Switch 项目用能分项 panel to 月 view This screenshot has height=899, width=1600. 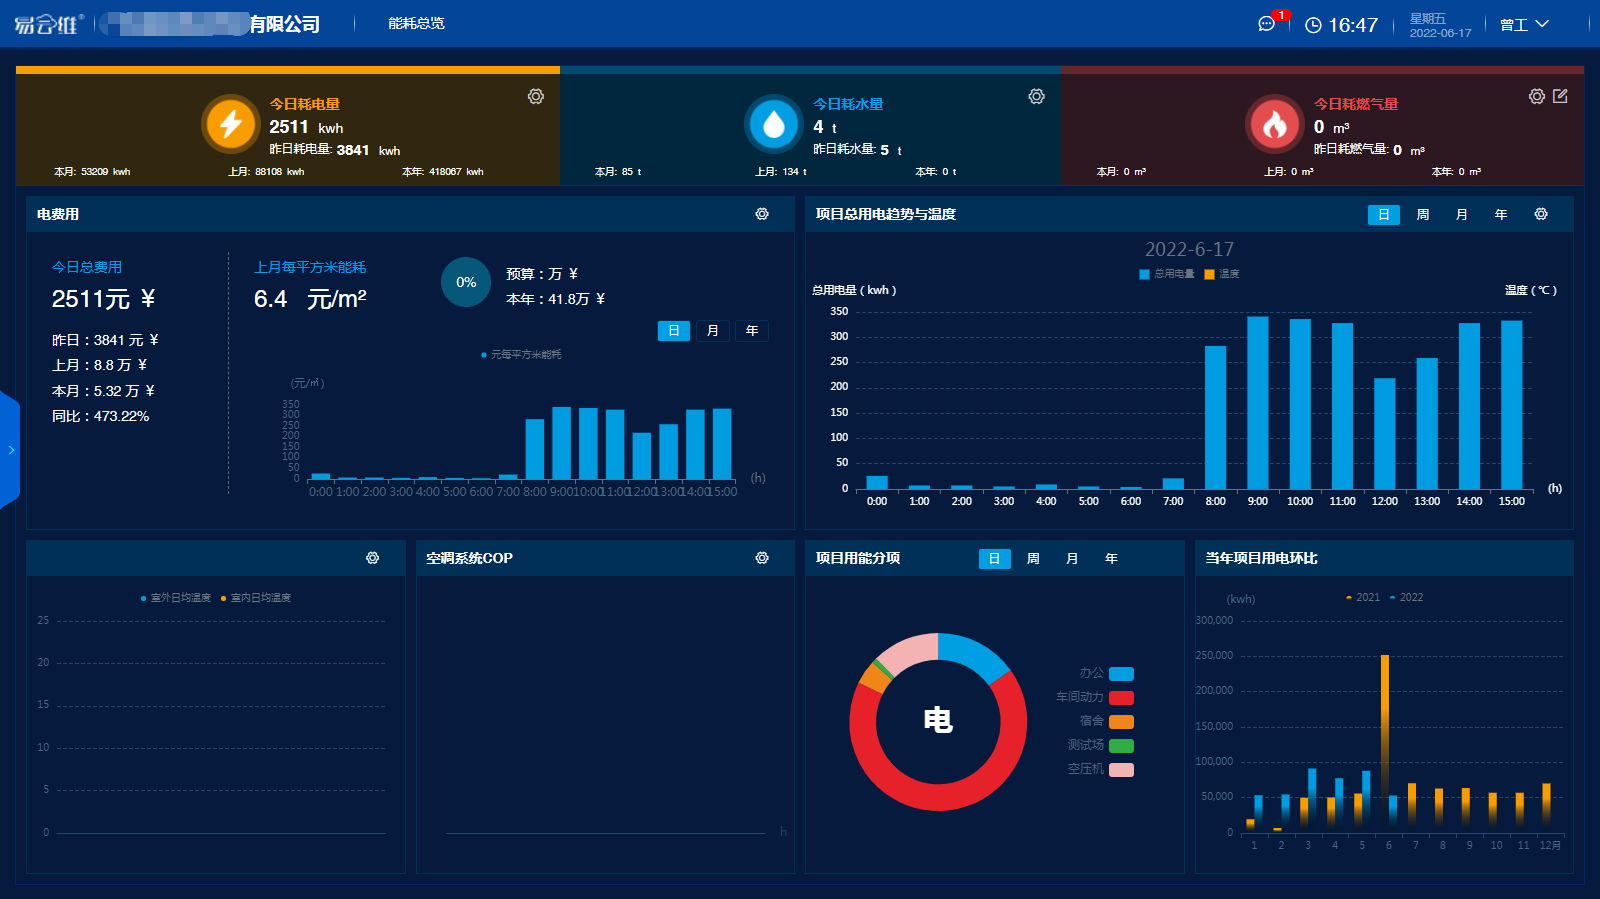pyautogui.click(x=1072, y=559)
